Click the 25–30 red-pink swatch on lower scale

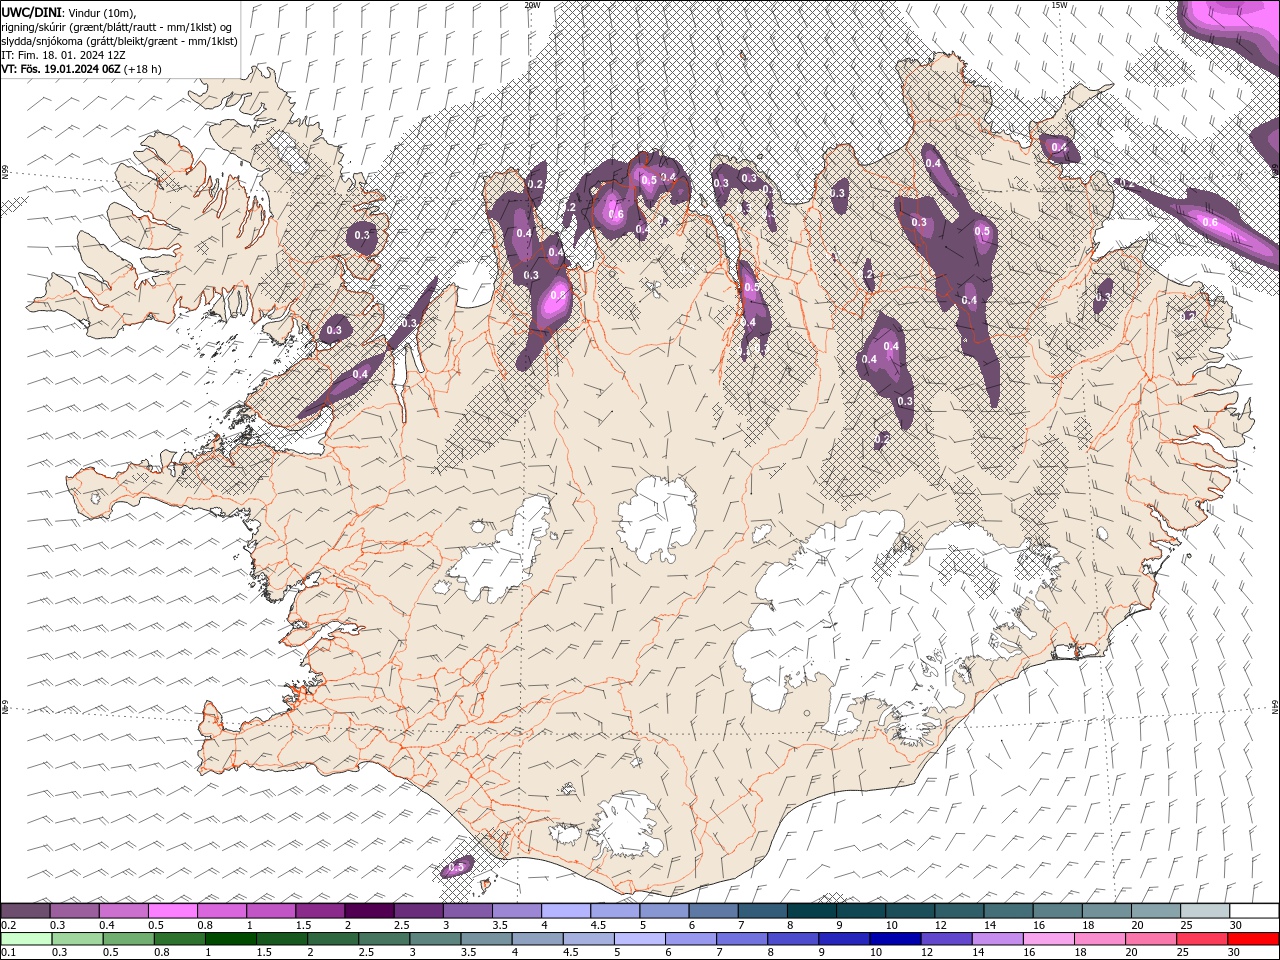pos(1202,939)
